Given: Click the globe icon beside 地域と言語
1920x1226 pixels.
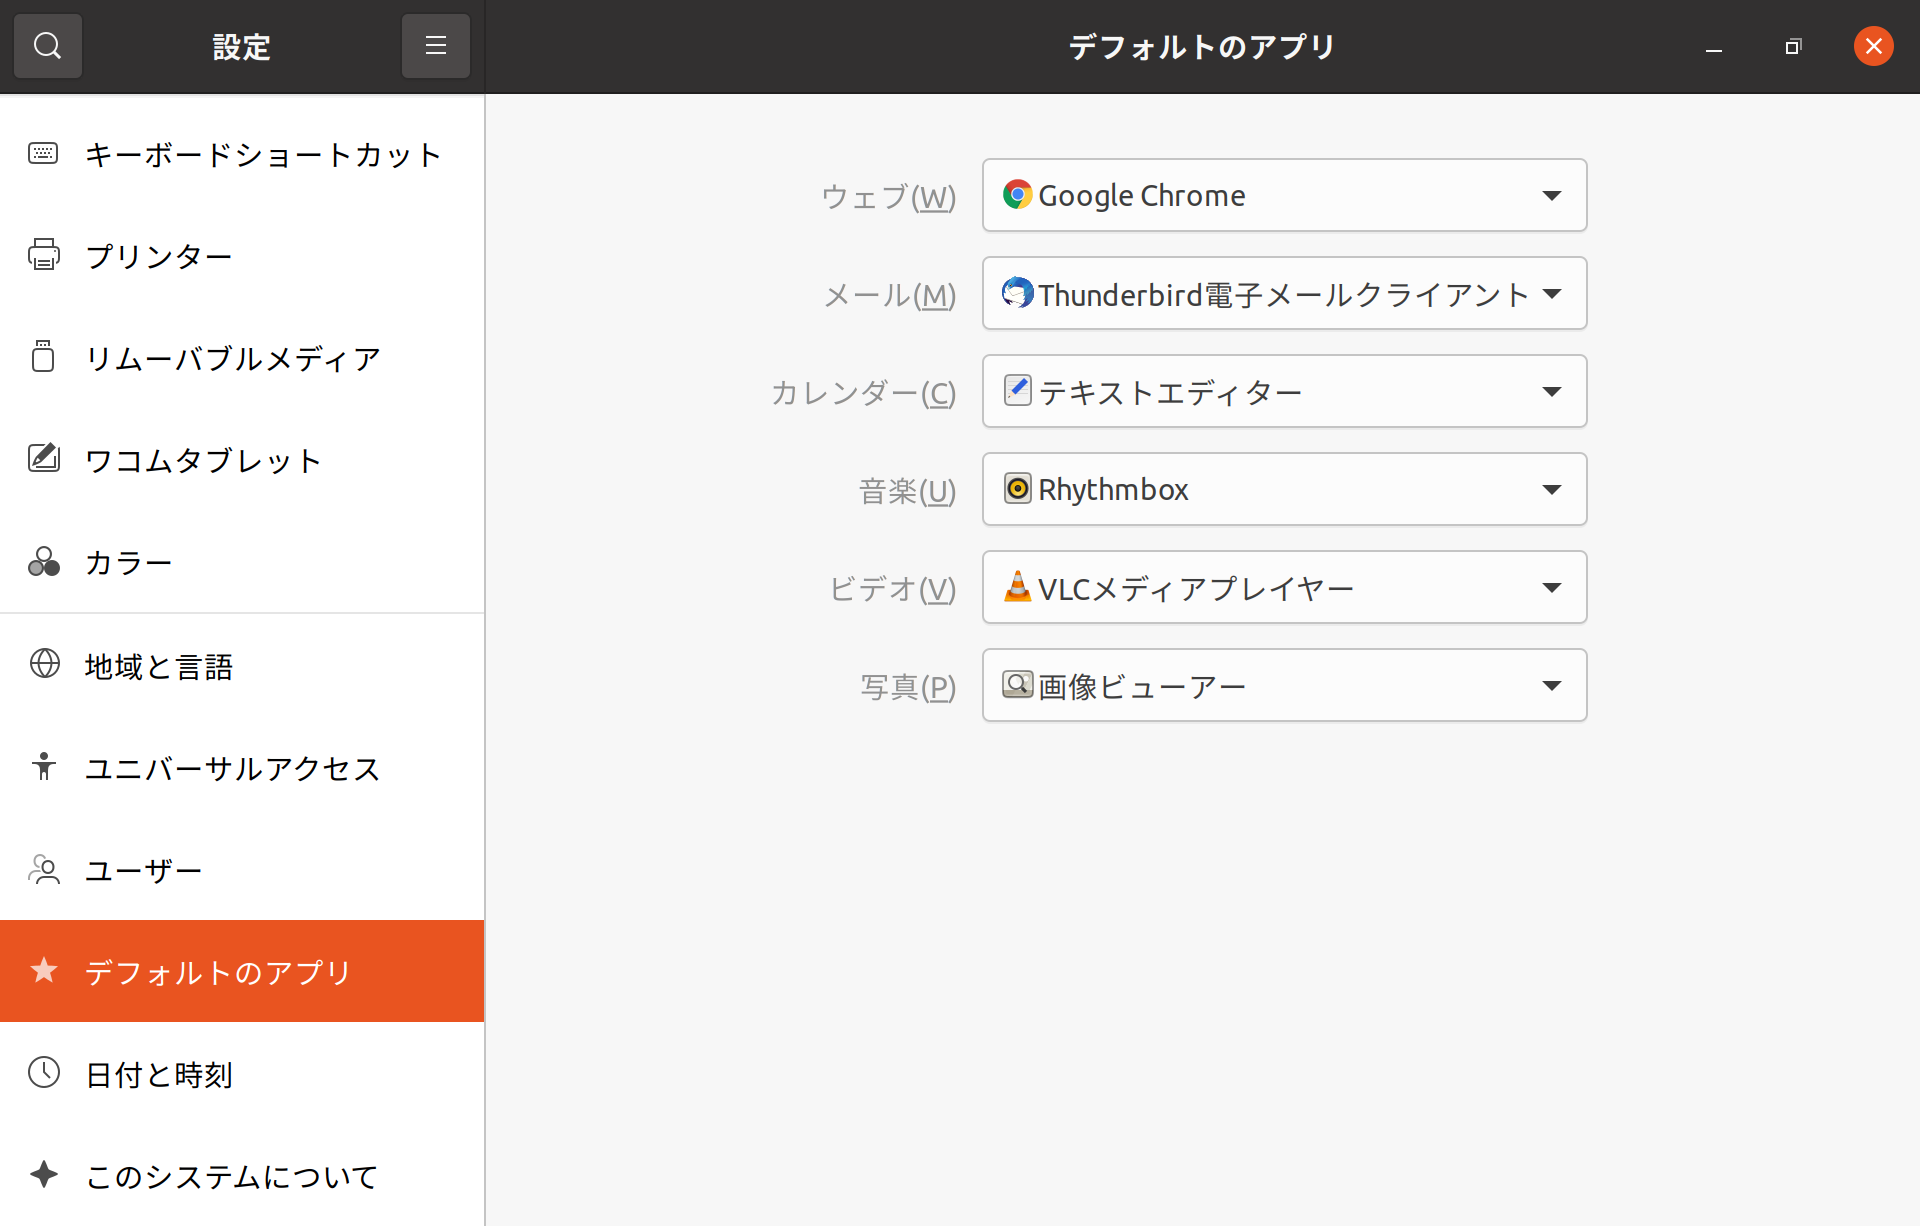Looking at the screenshot, I should tap(44, 664).
